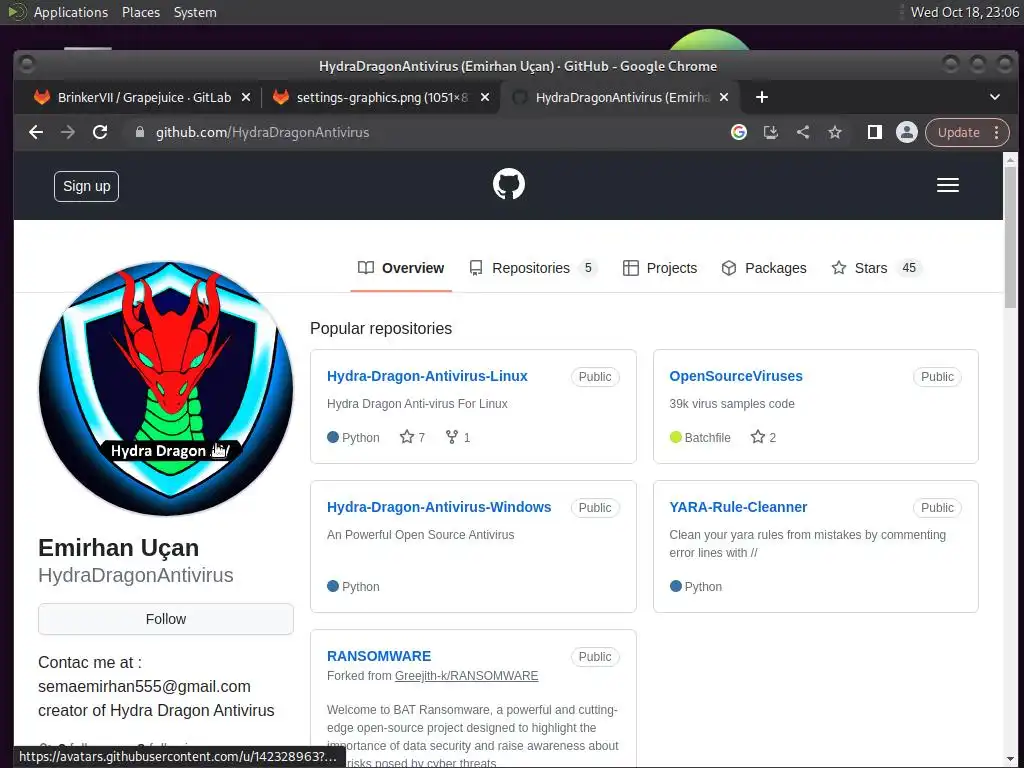Reload the page with refresh icon
Viewport: 1024px width, 768px height.
pos(100,133)
